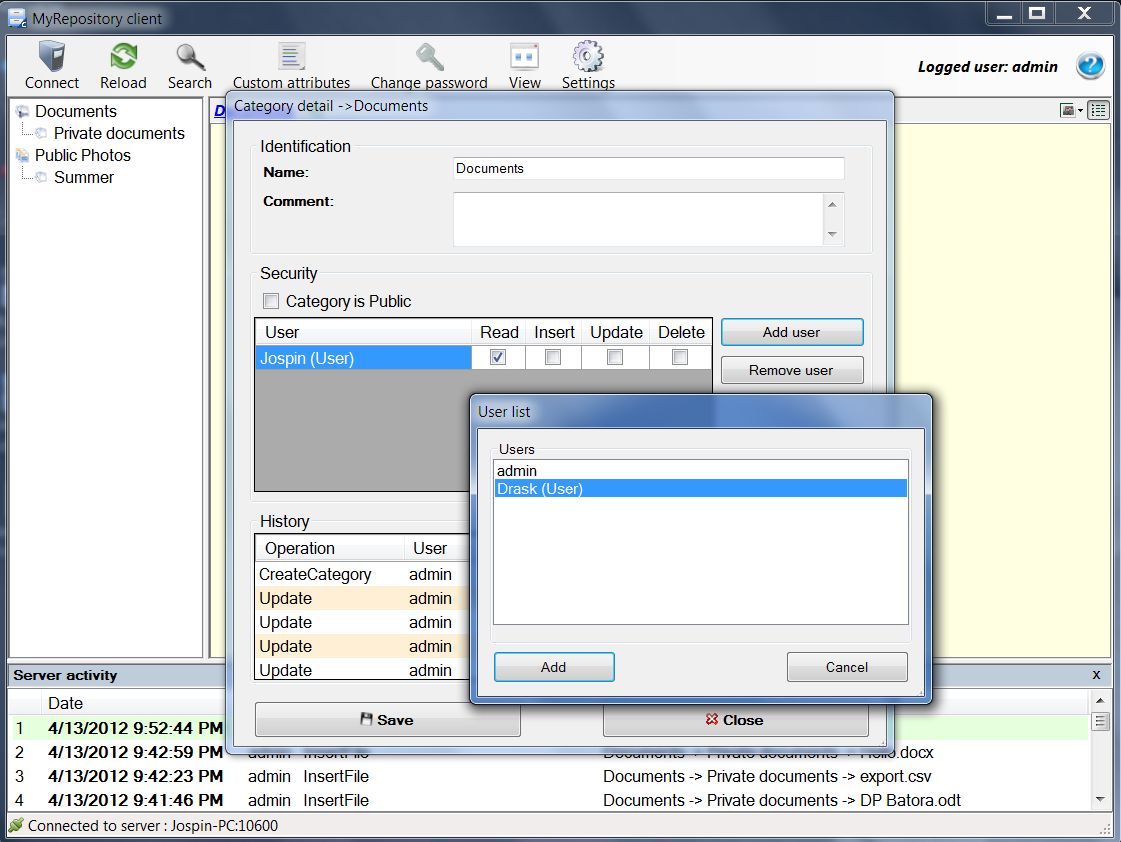Confirm with the Add button in User list
1121x842 pixels.
click(x=553, y=667)
